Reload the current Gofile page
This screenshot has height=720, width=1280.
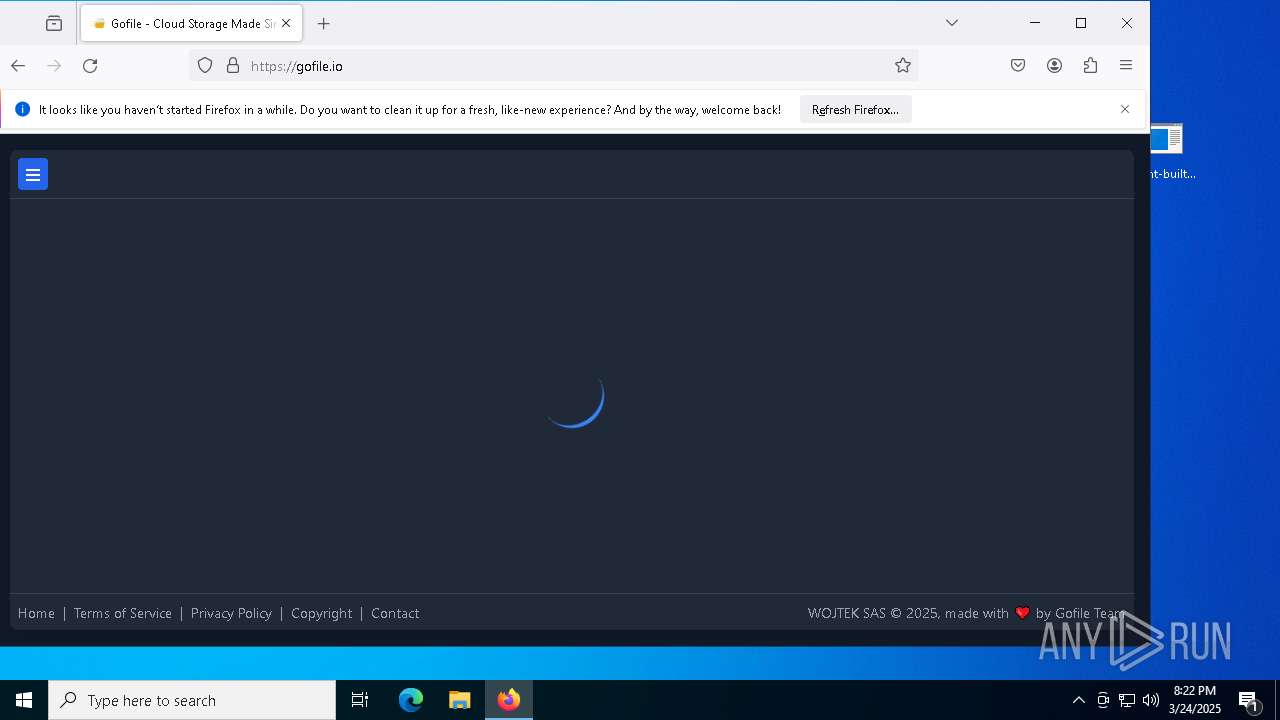[90, 66]
